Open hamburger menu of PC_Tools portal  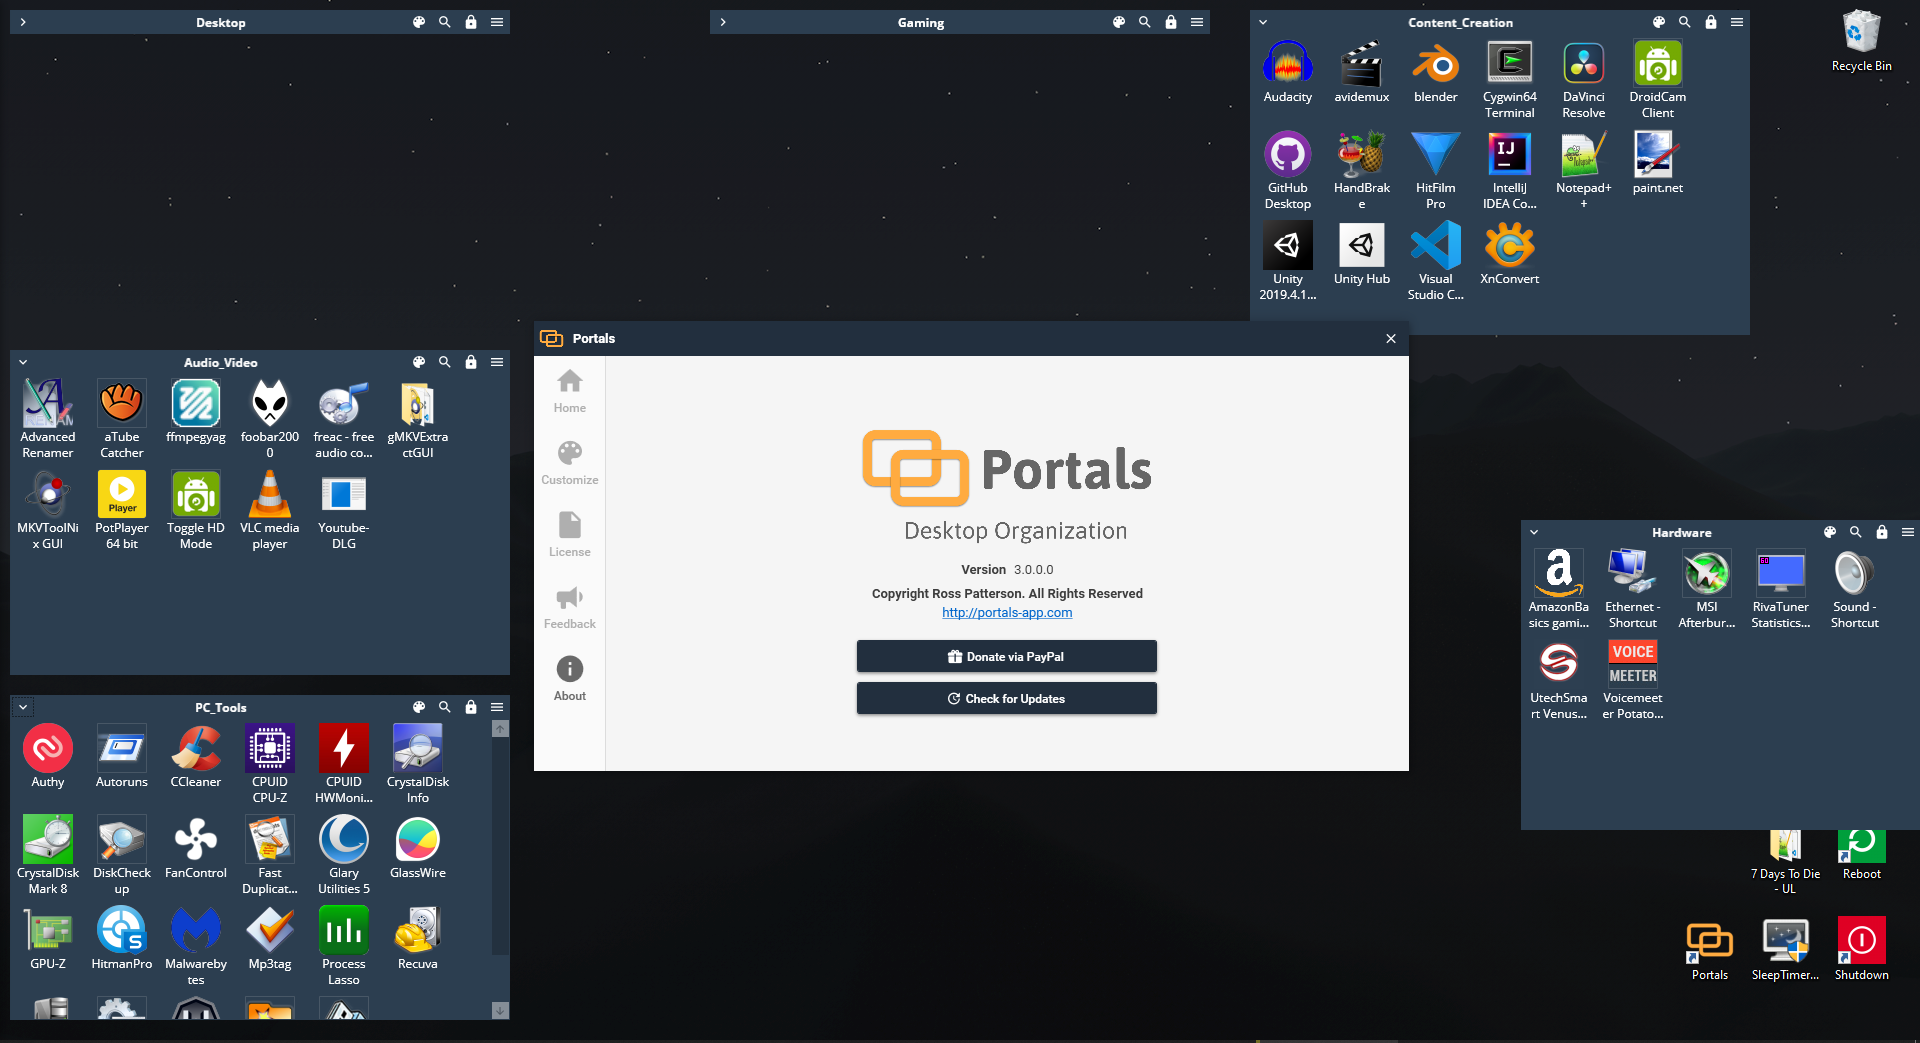(497, 707)
